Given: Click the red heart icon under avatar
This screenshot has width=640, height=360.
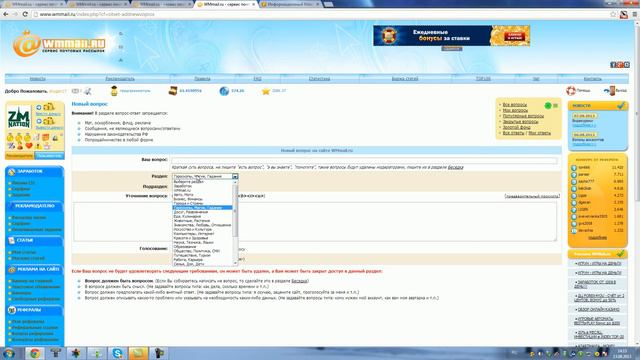Looking at the screenshot, I should [29, 146].
